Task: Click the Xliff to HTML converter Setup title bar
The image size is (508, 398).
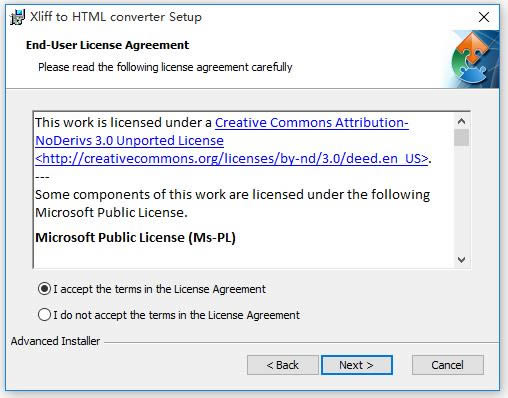Action: (233, 17)
